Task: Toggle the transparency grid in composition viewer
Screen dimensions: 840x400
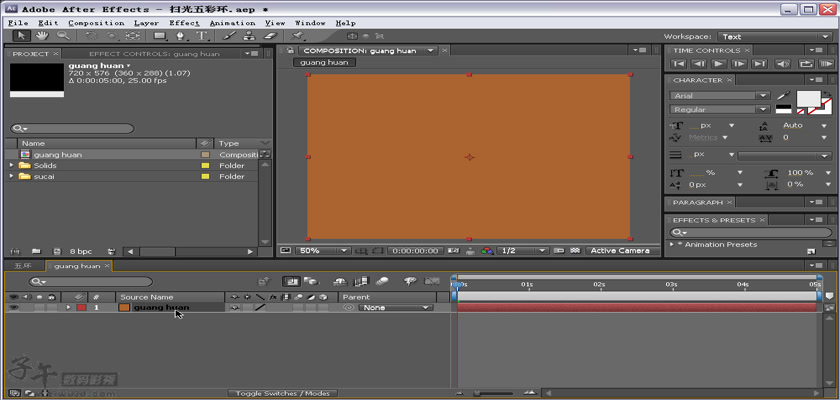Action: pyautogui.click(x=575, y=251)
